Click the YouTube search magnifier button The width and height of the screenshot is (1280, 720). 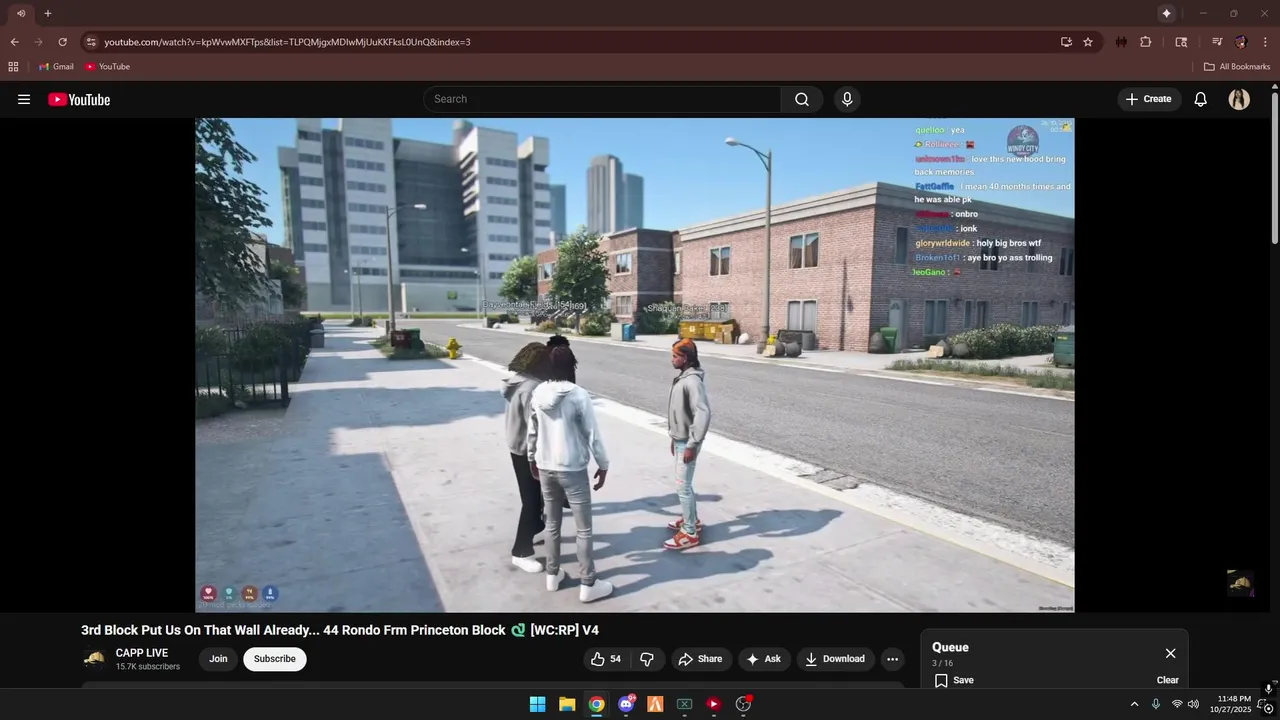click(x=802, y=99)
